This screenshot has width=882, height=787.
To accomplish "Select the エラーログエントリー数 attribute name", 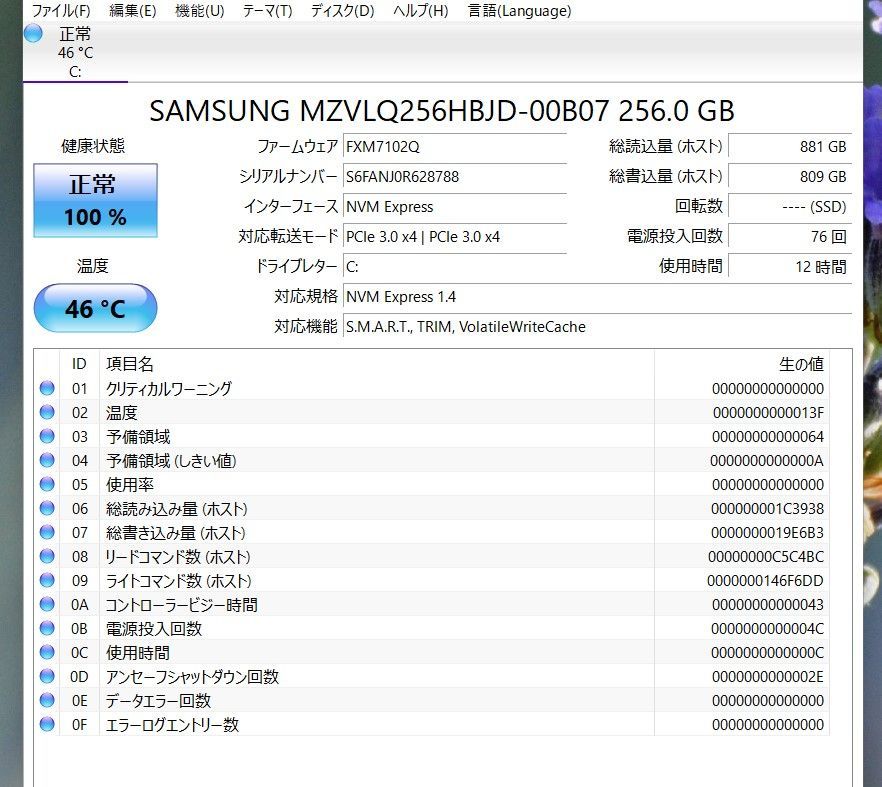I will [x=172, y=725].
